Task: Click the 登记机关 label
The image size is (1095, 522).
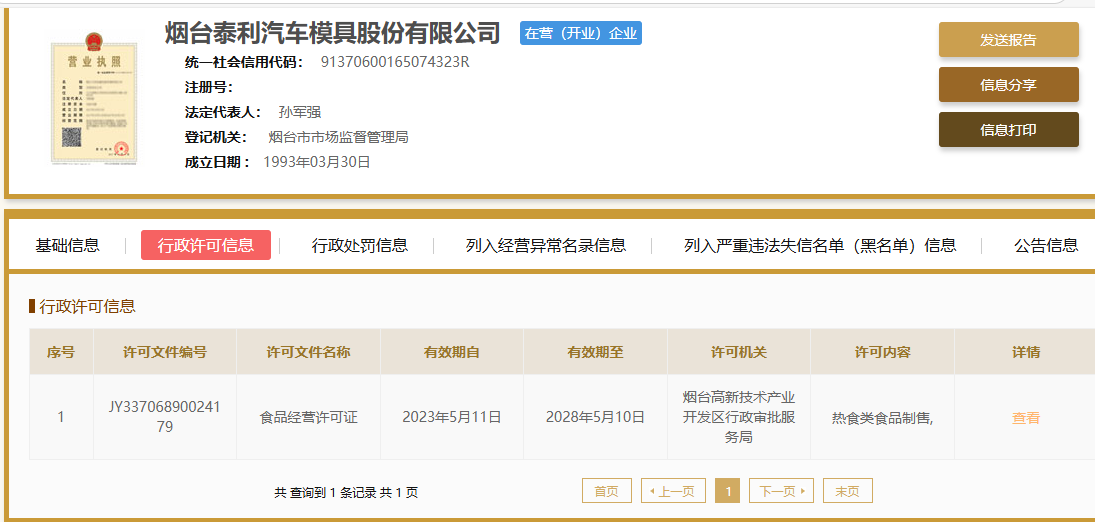Action: click(218, 137)
